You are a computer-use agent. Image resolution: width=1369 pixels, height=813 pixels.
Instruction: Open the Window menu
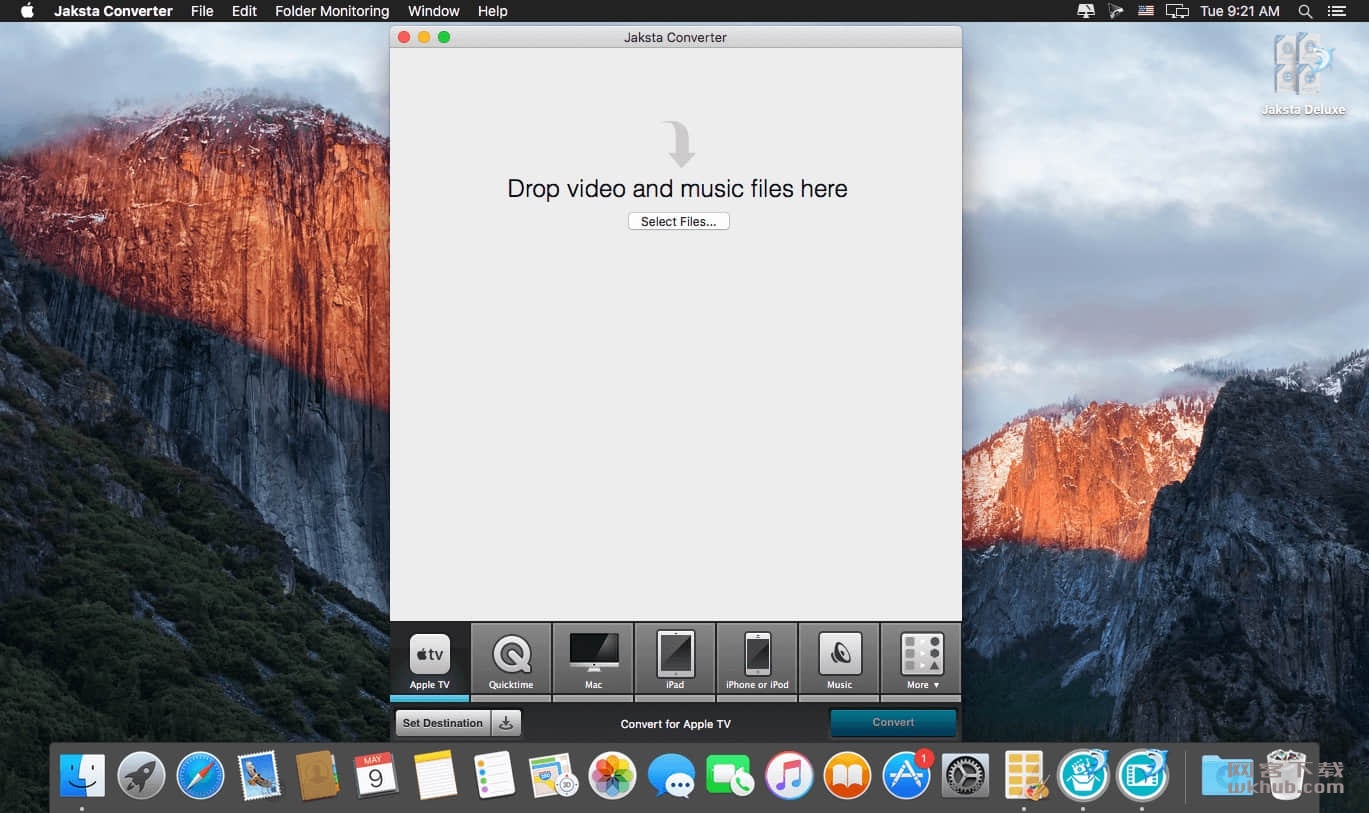[434, 11]
